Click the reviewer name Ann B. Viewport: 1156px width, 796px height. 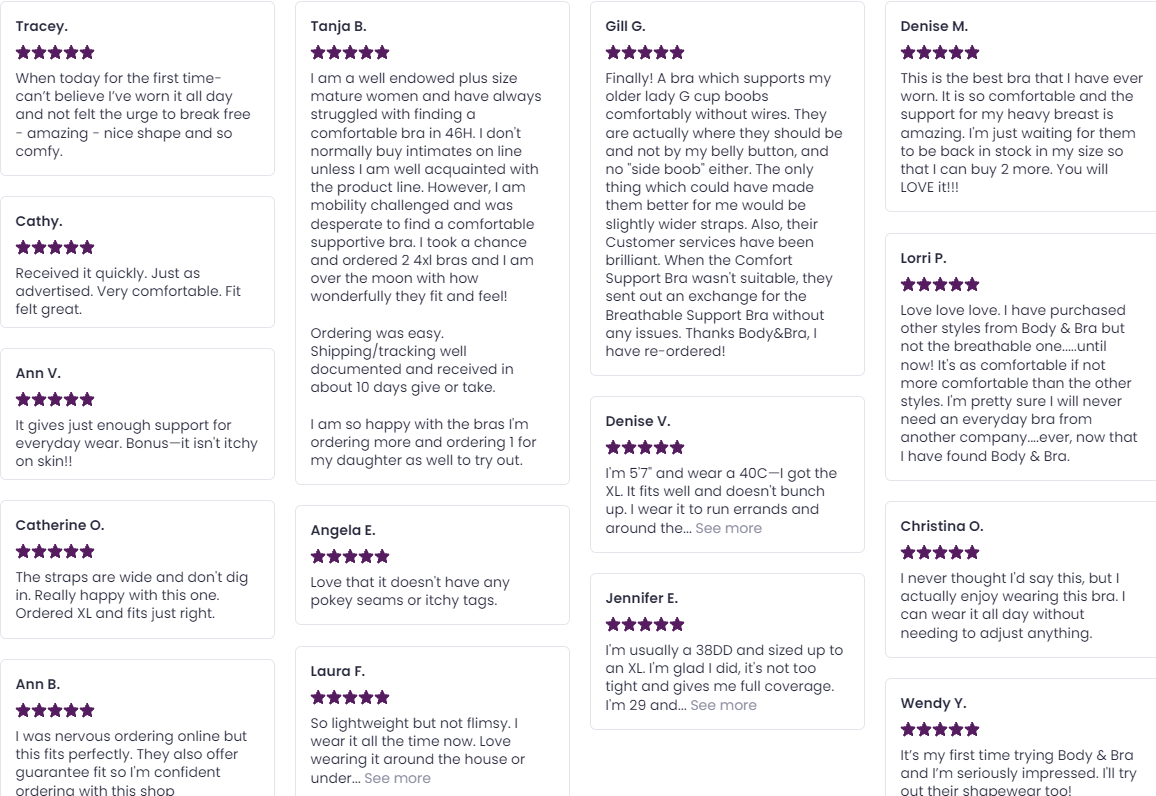coord(38,684)
